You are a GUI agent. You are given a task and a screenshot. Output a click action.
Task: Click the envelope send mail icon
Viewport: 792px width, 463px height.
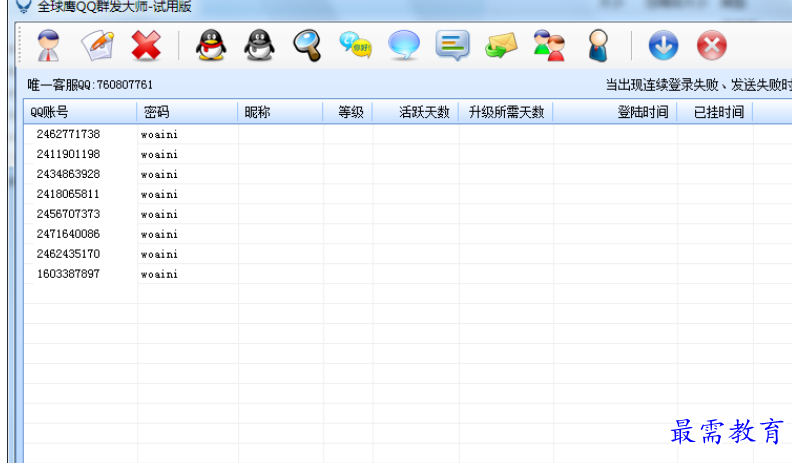pyautogui.click(x=501, y=45)
